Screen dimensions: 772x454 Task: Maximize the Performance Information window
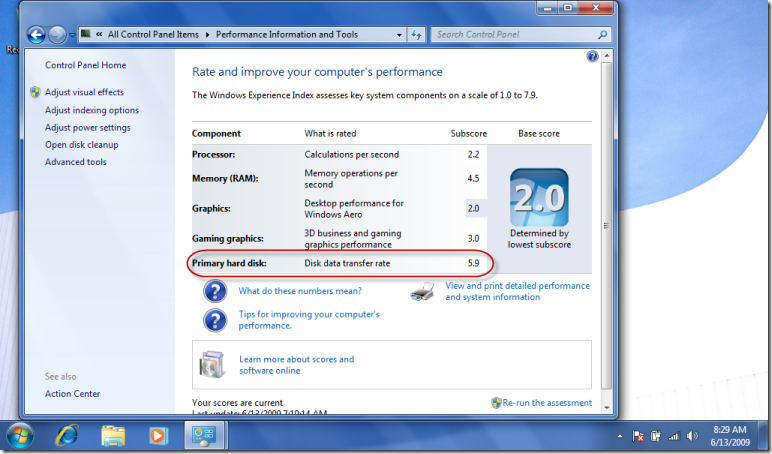click(x=568, y=8)
